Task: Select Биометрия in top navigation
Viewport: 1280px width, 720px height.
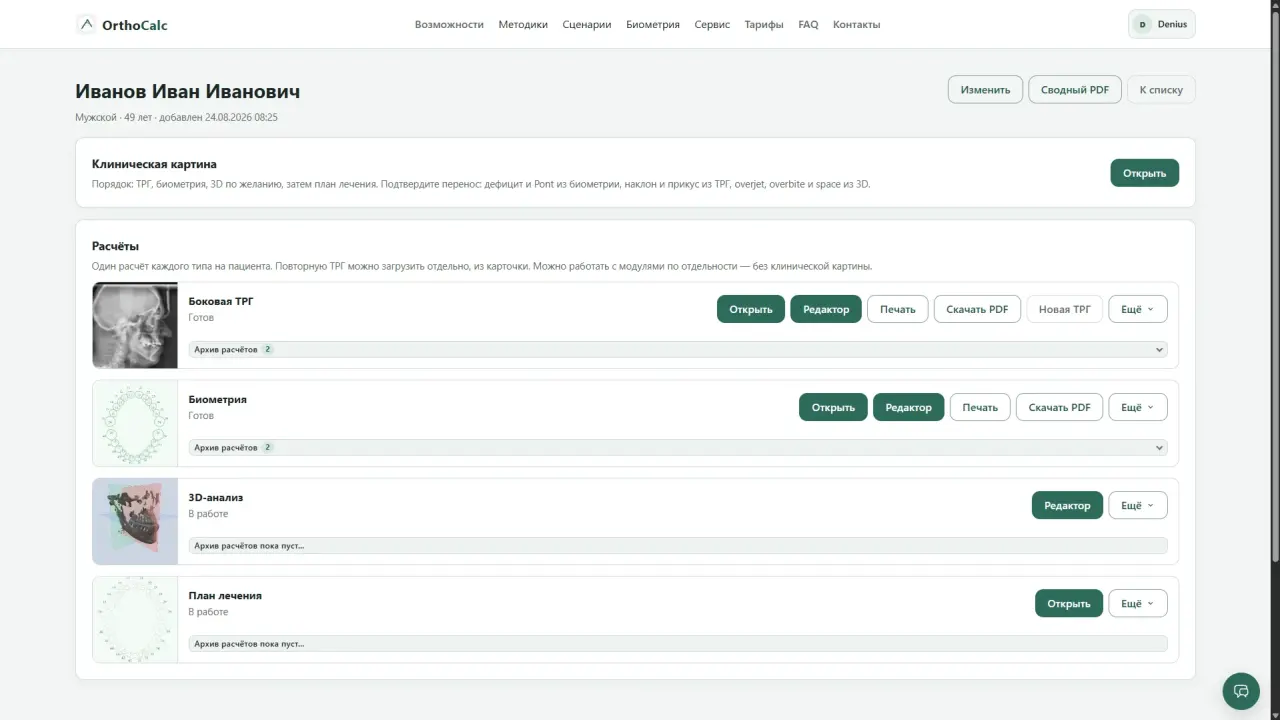Action: pos(653,24)
